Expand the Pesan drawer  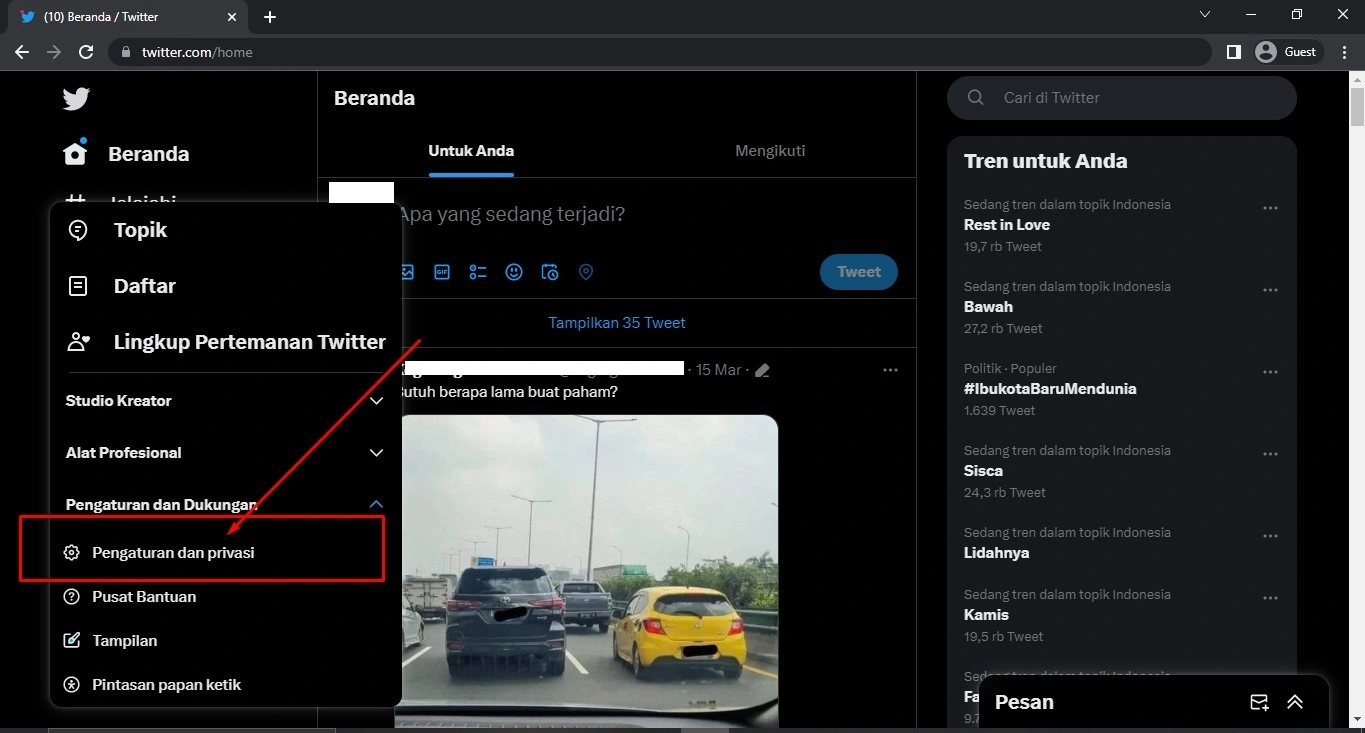tap(1295, 702)
